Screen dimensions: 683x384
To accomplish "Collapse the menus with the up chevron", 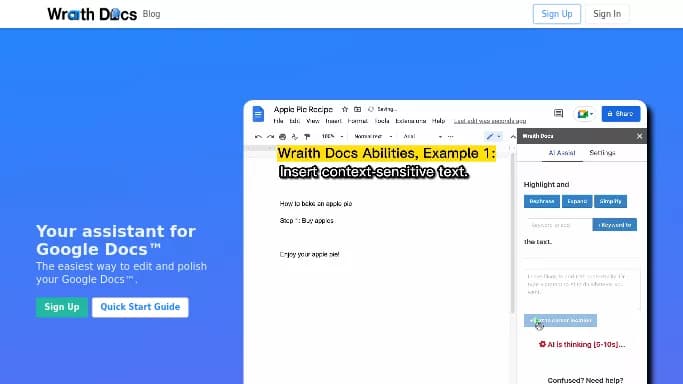I will 513,137.
